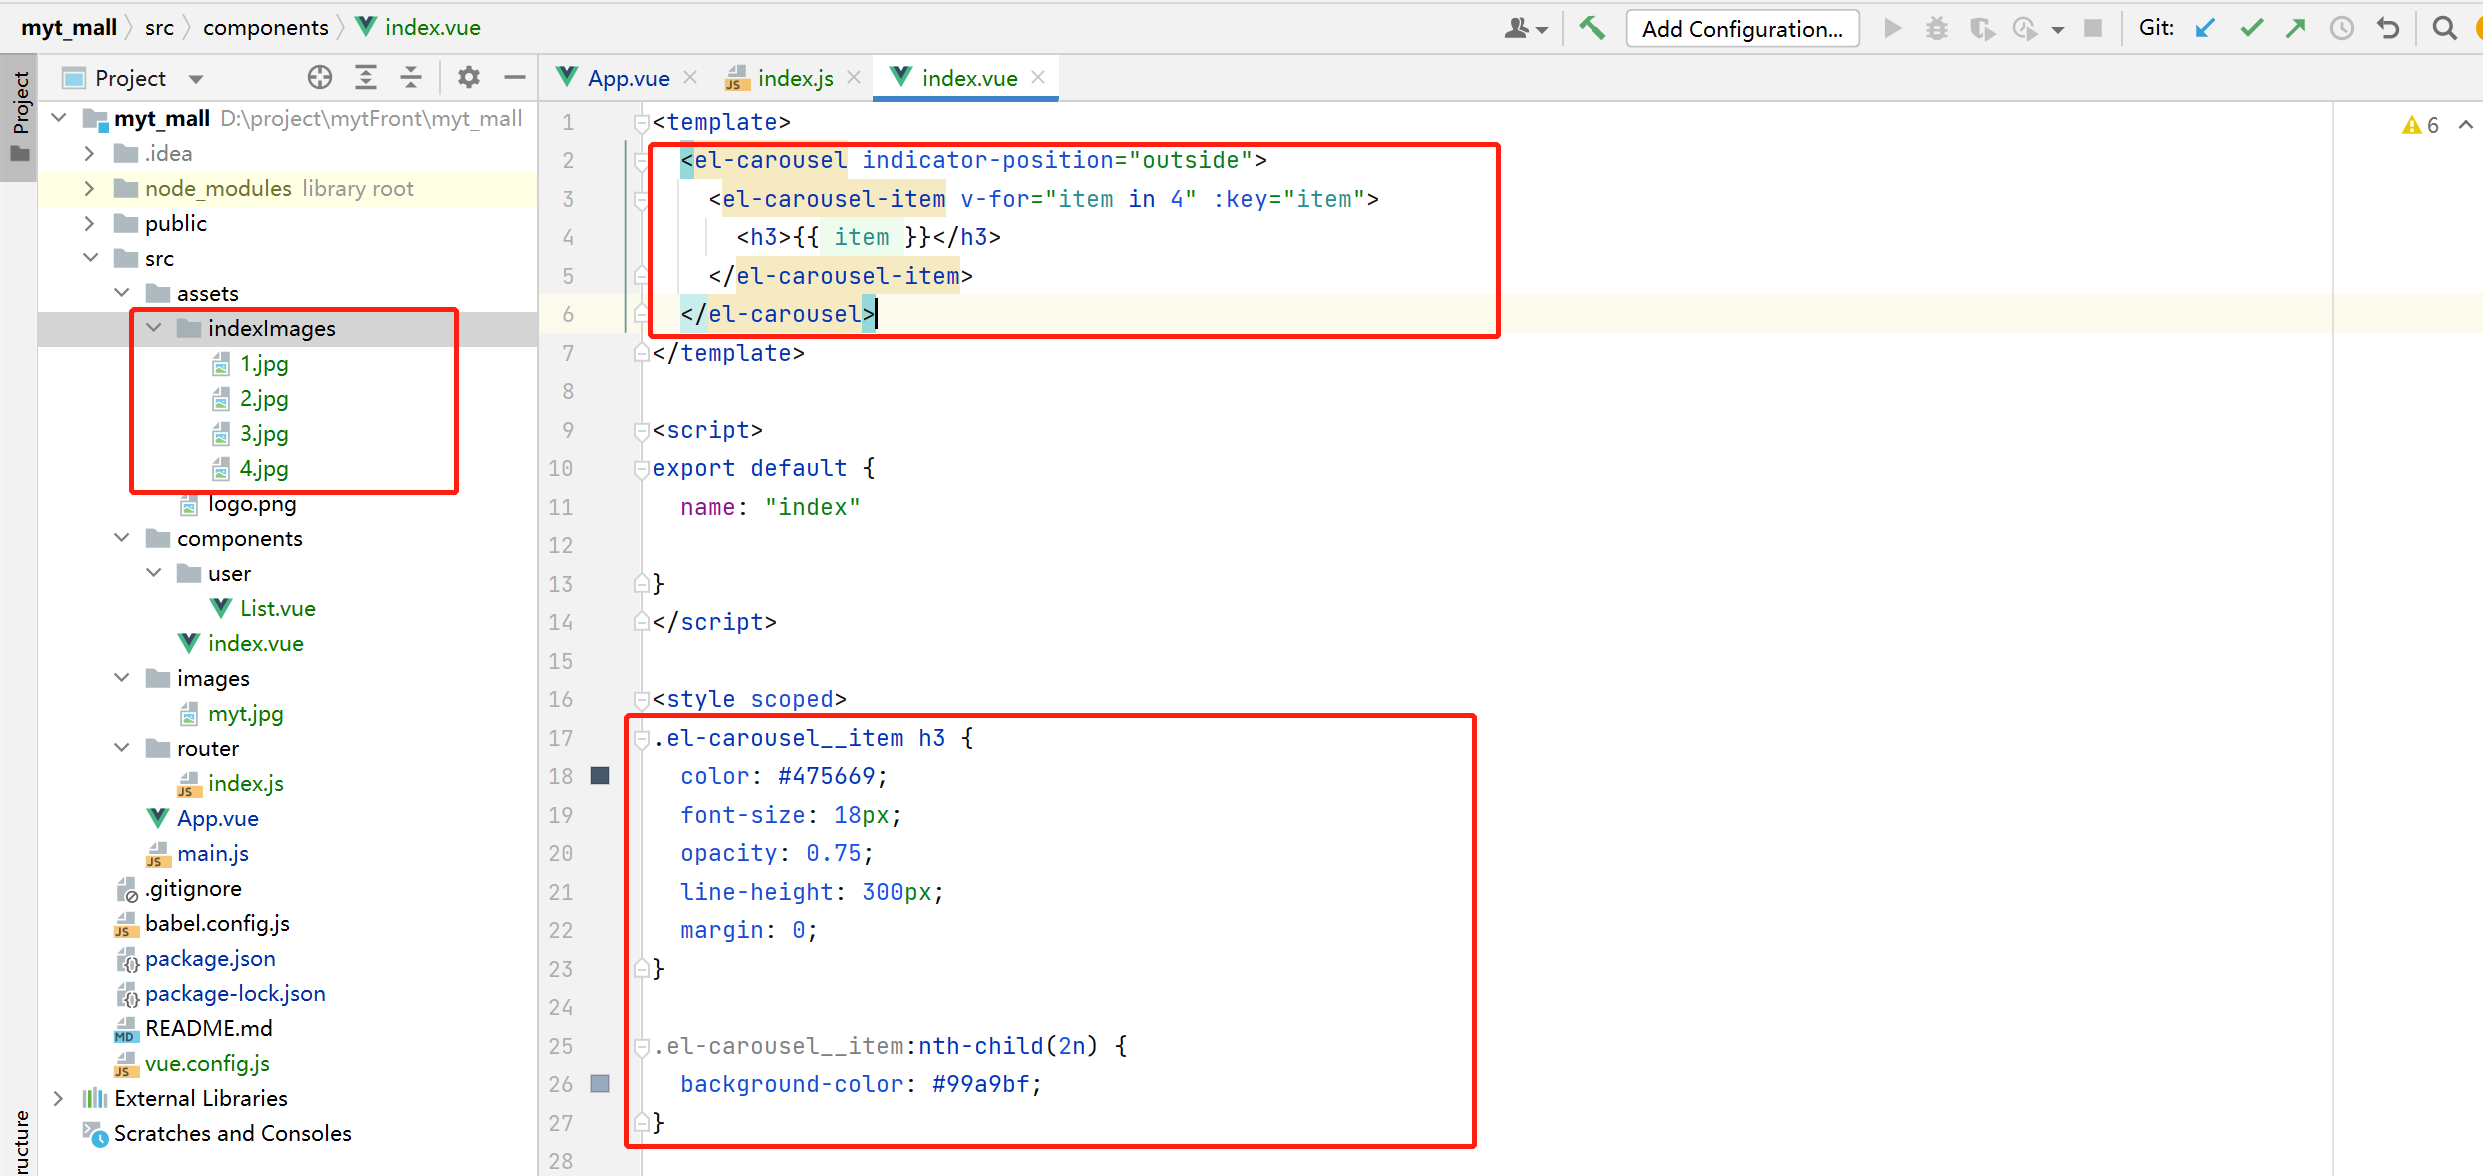Screen dimensions: 2483x1176
Task: Click color swatch for #475669
Action: (x=600, y=776)
